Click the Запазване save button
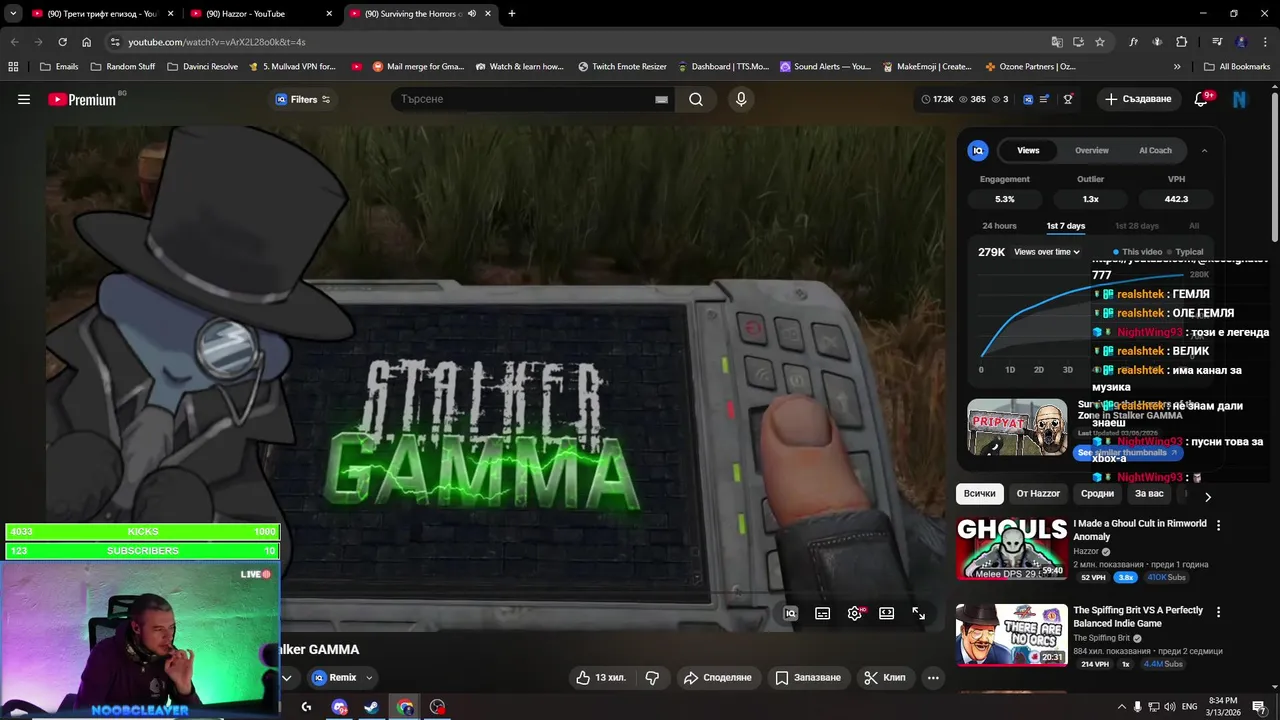This screenshot has height=720, width=1280. coord(808,677)
